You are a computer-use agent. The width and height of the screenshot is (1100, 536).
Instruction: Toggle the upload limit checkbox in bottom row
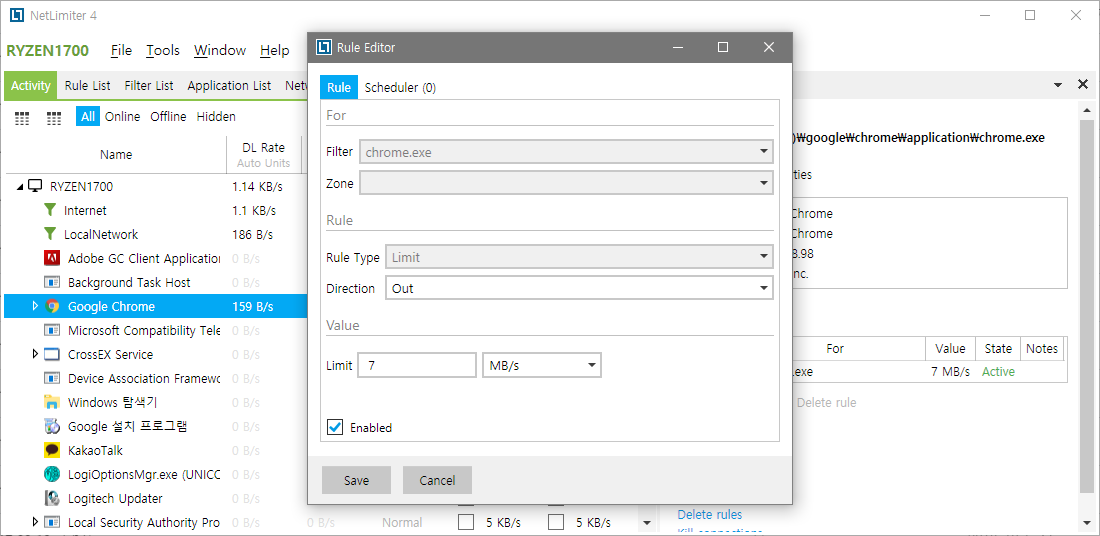click(x=556, y=522)
